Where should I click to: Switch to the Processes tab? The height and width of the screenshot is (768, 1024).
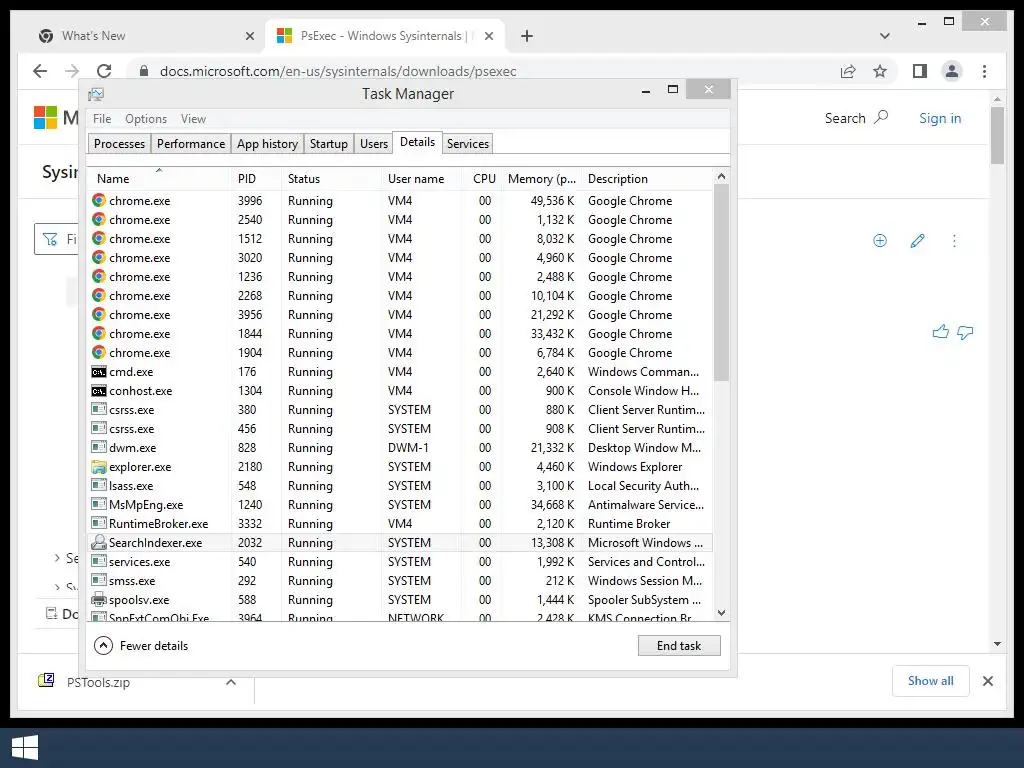point(119,144)
